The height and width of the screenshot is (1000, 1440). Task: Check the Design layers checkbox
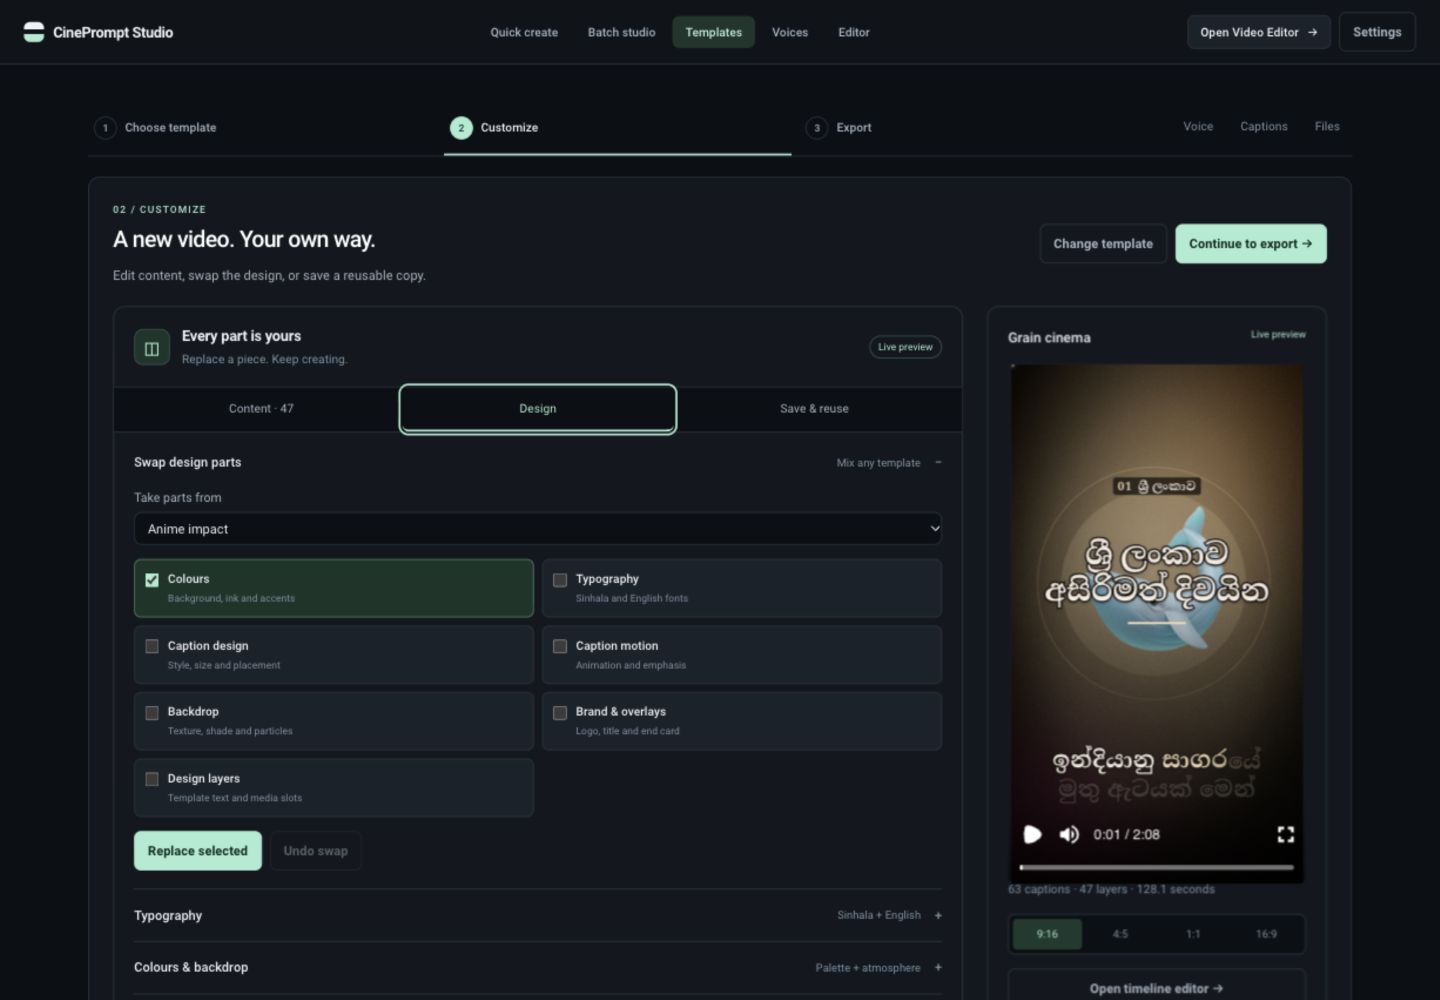152,779
